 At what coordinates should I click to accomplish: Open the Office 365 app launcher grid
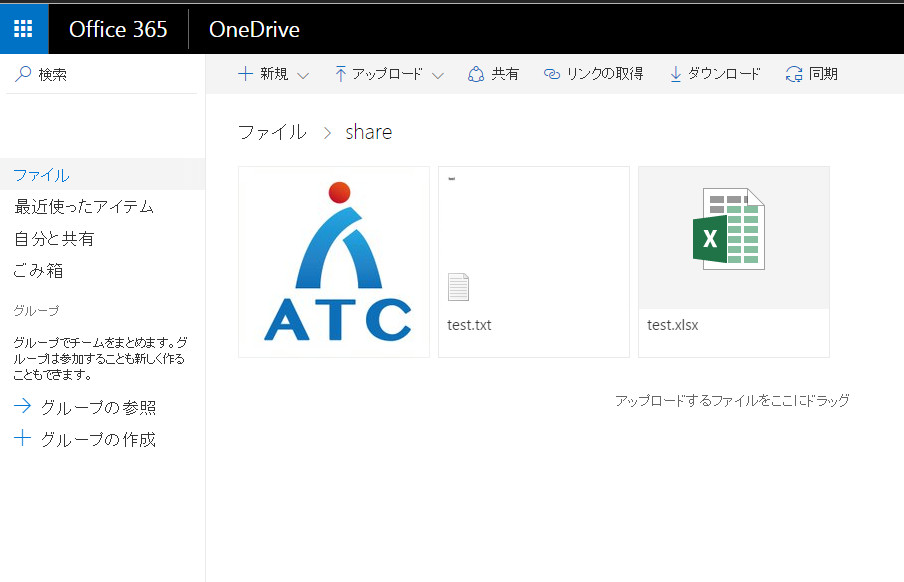pyautogui.click(x=24, y=28)
